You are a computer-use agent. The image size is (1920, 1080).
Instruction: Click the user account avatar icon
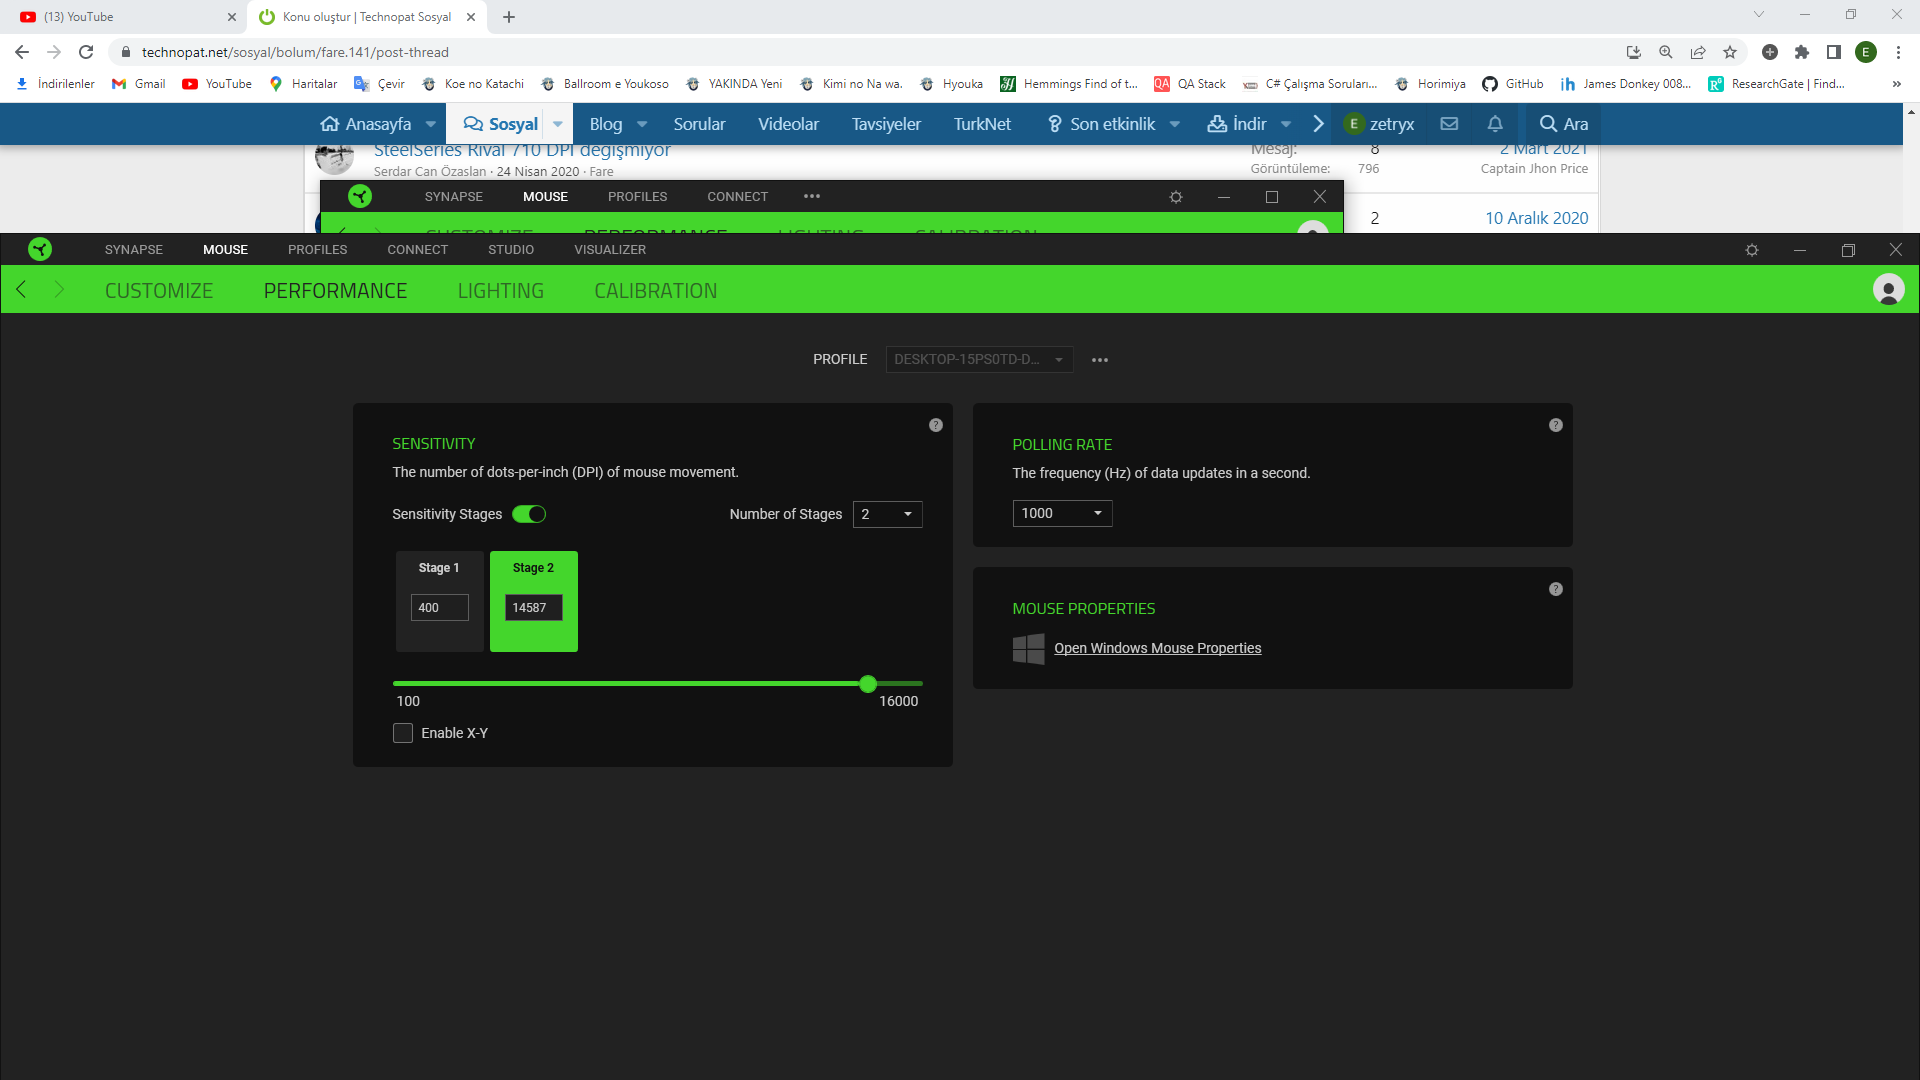pyautogui.click(x=1888, y=290)
